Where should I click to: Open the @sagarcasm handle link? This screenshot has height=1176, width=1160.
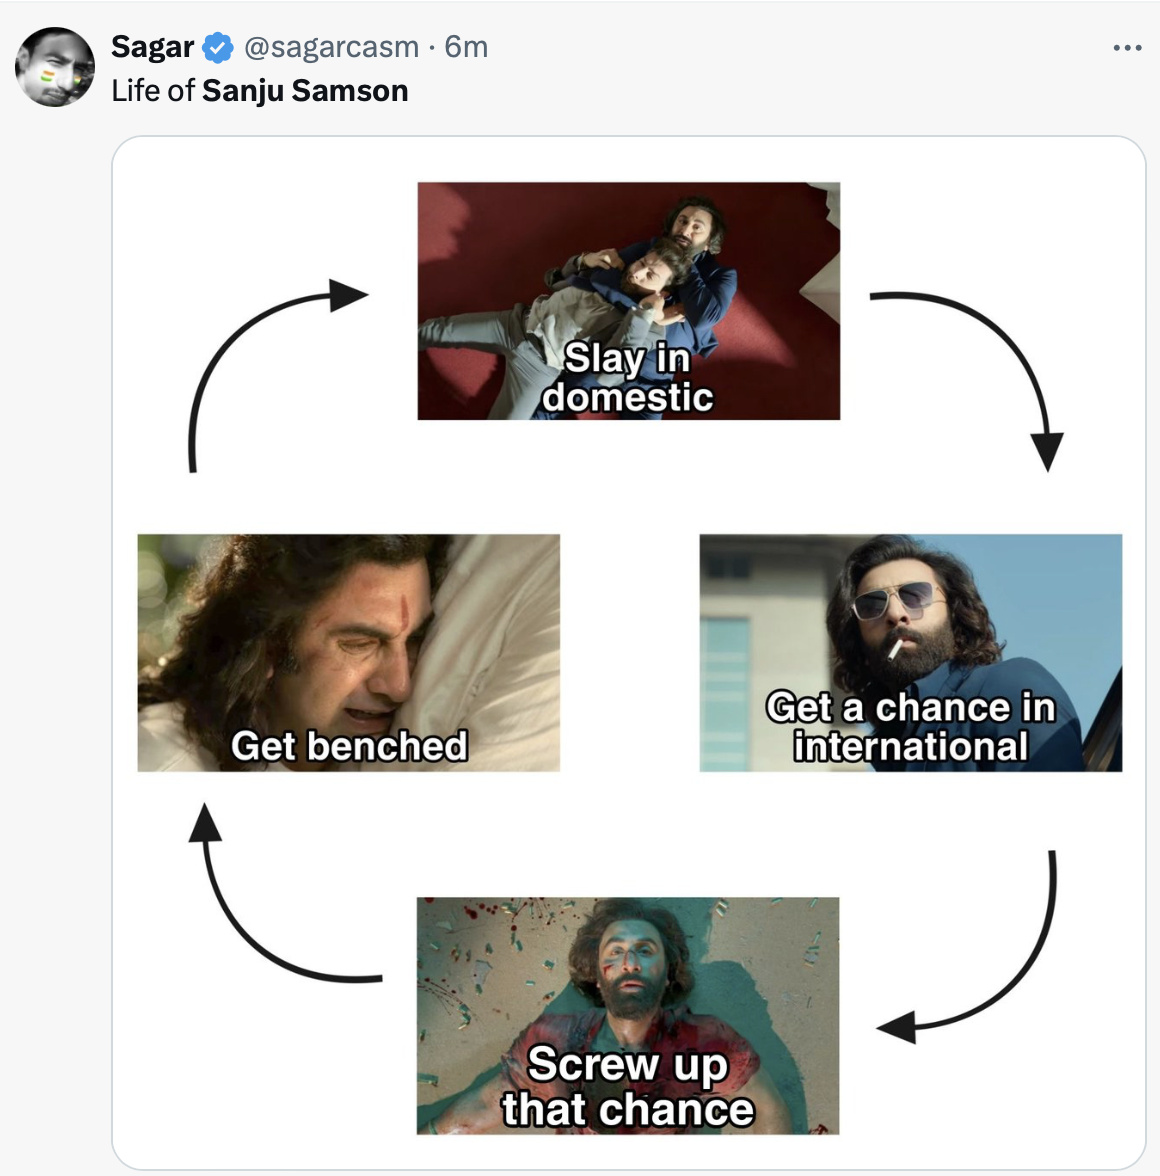[331, 47]
